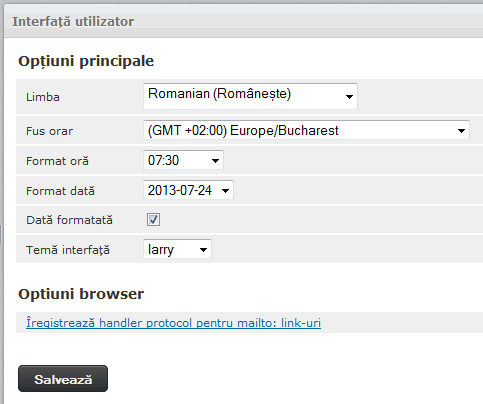Click the arrow next to larry theme
Screen dimensions: 483x404
[x=203, y=250]
